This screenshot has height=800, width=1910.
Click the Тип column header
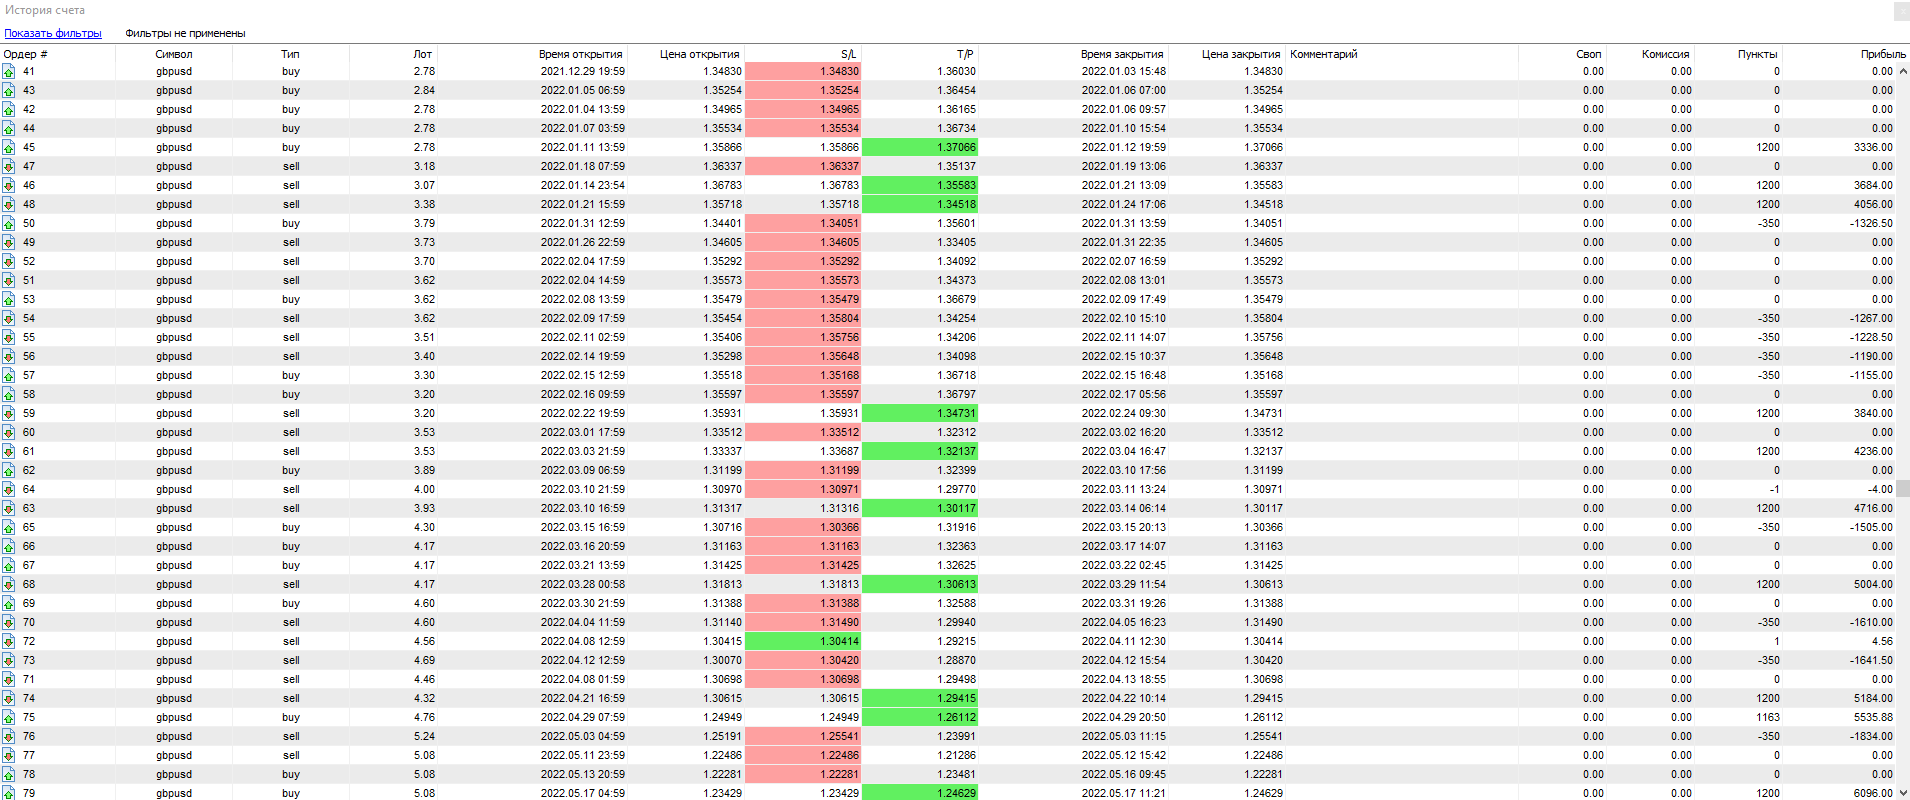pyautogui.click(x=290, y=55)
